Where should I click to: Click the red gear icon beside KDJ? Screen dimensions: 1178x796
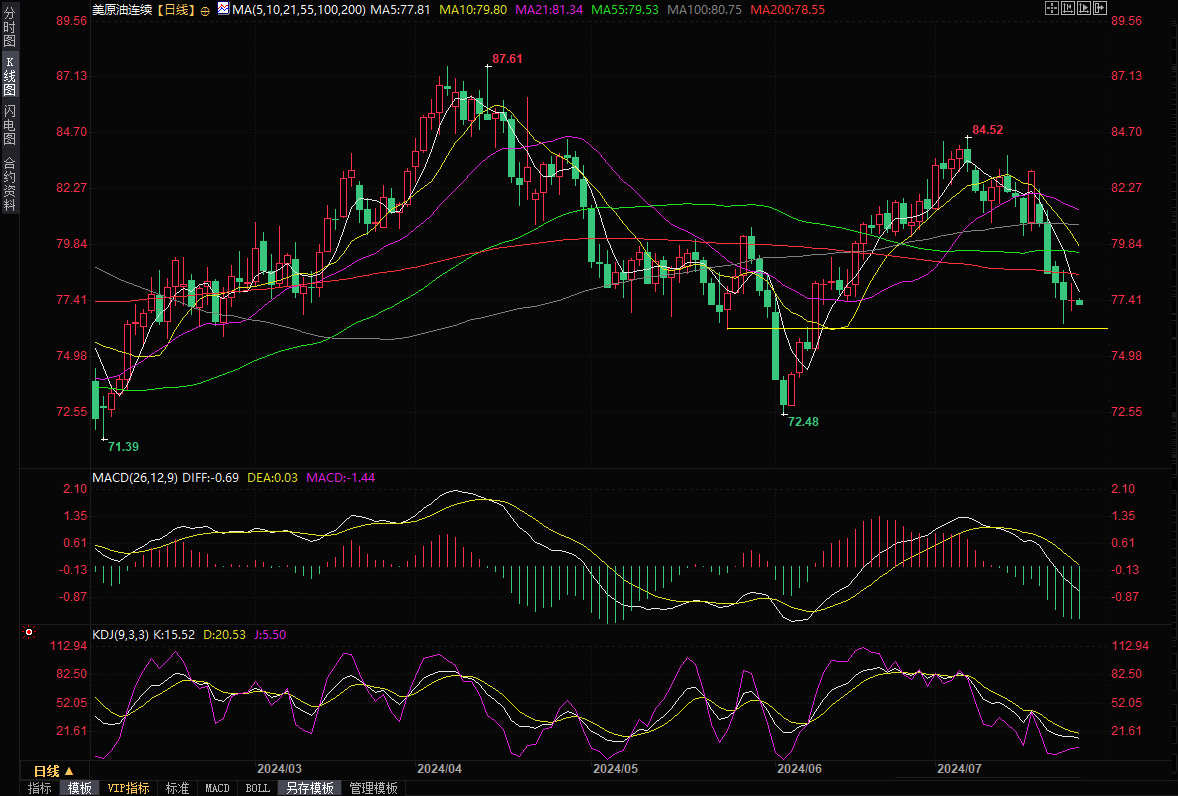28,633
